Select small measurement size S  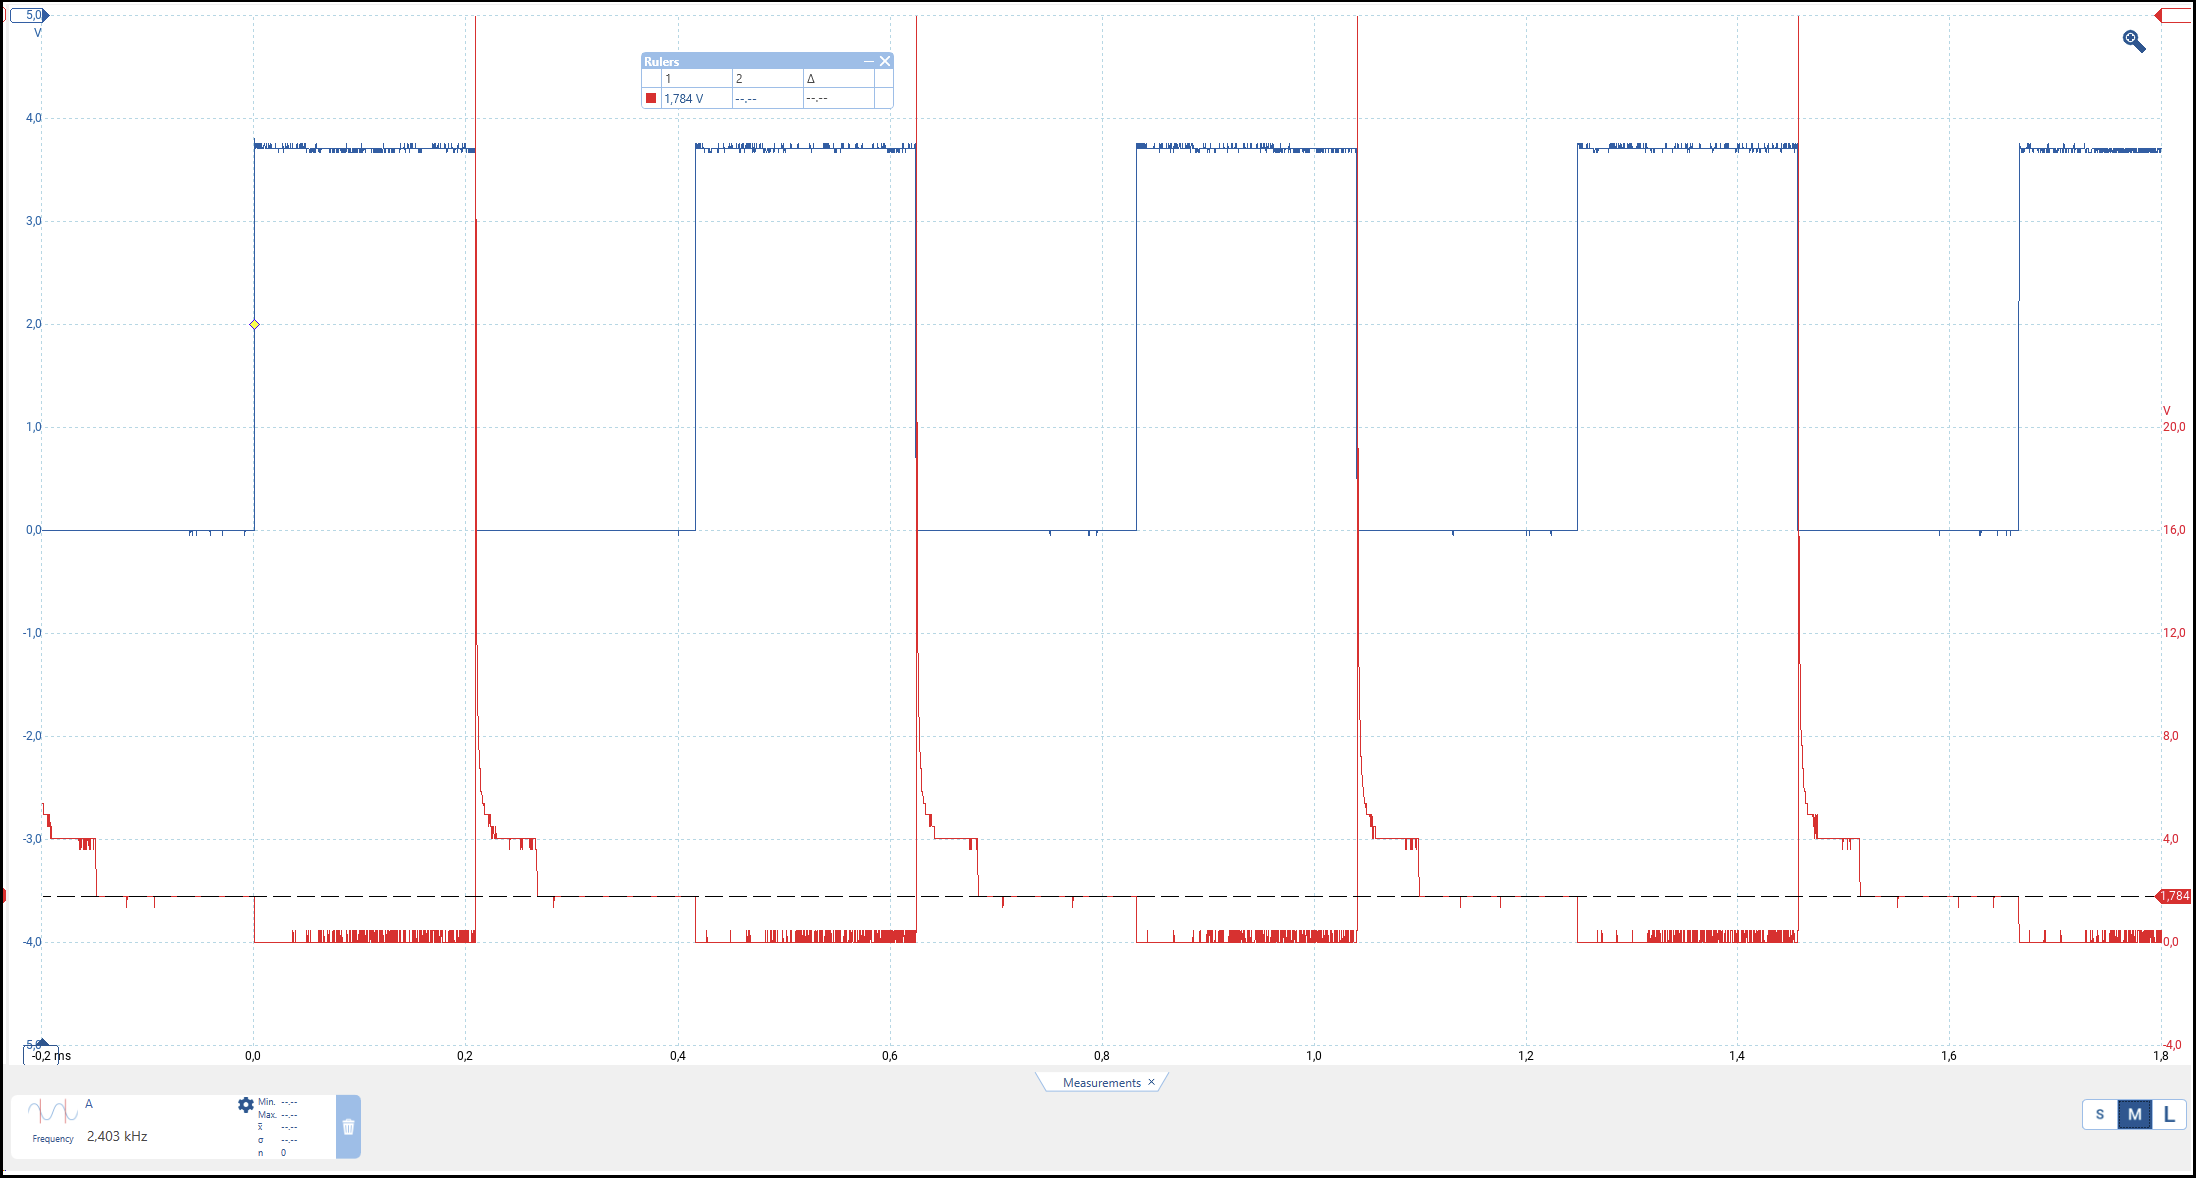pyautogui.click(x=2099, y=1114)
